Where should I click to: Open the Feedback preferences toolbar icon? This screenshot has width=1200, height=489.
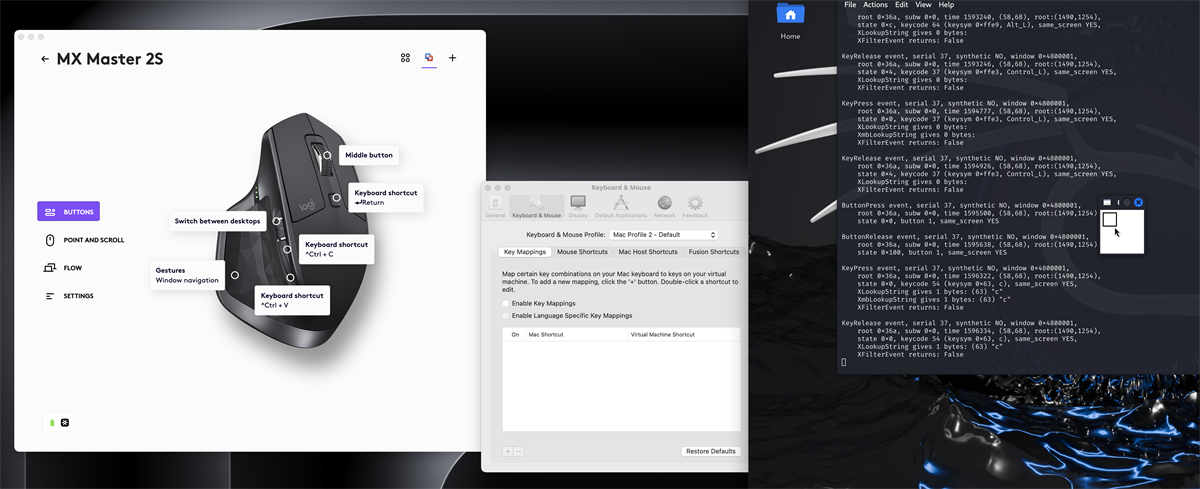(695, 206)
